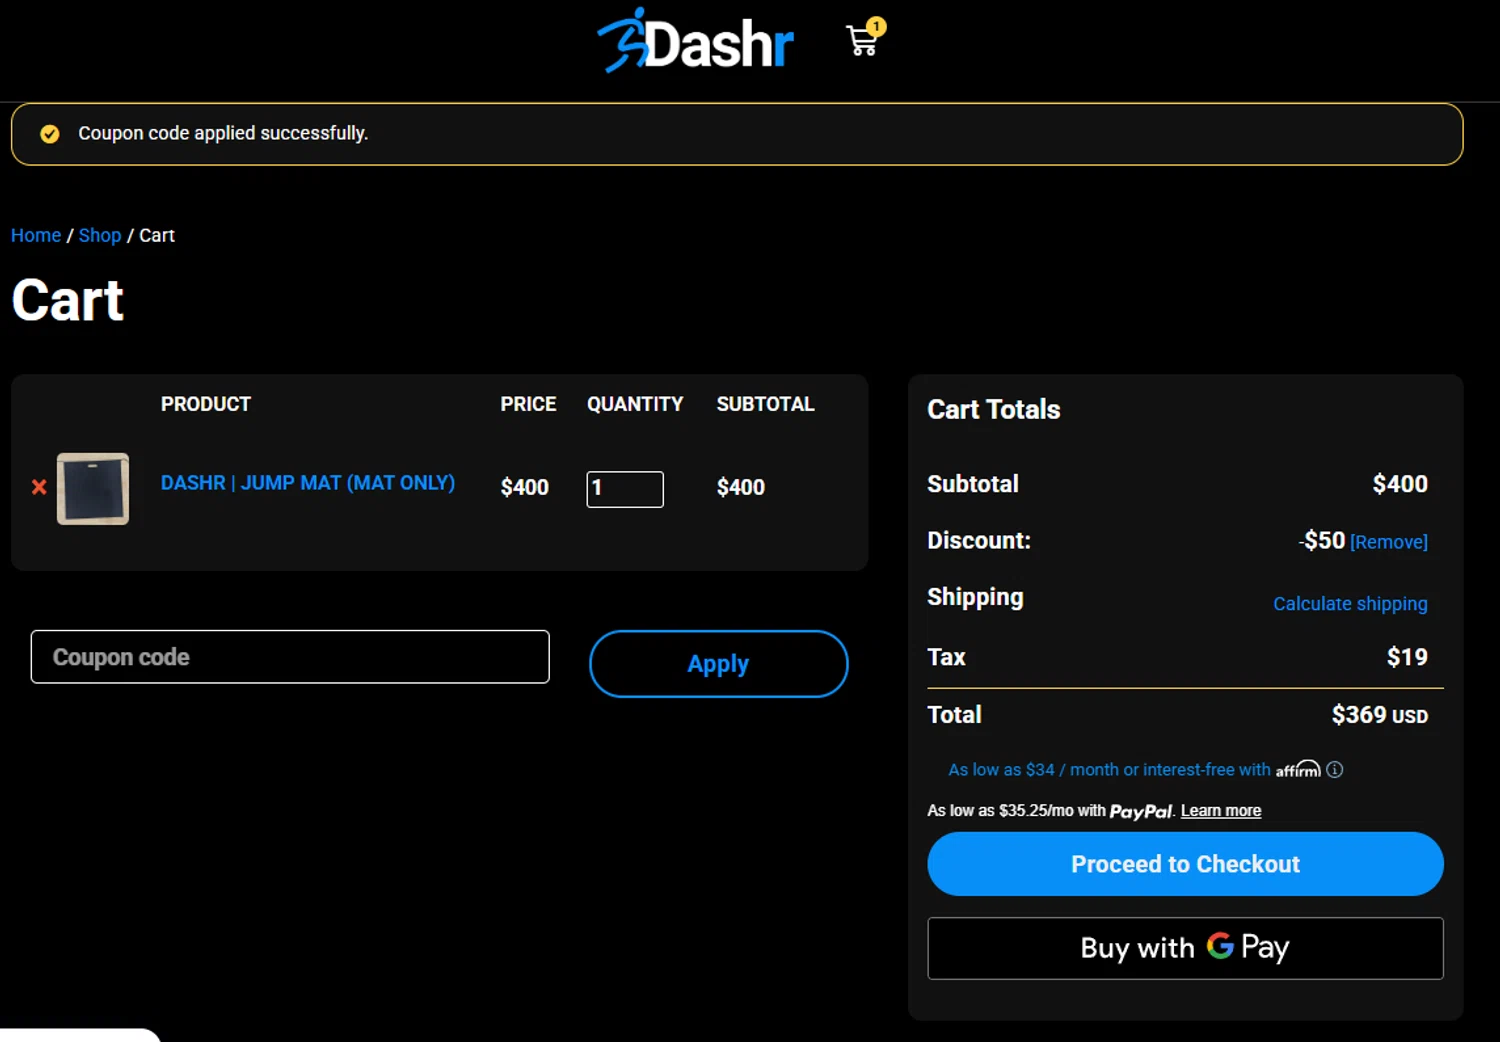The image size is (1500, 1042).
Task: Click the yellow check success icon
Action: tap(50, 134)
